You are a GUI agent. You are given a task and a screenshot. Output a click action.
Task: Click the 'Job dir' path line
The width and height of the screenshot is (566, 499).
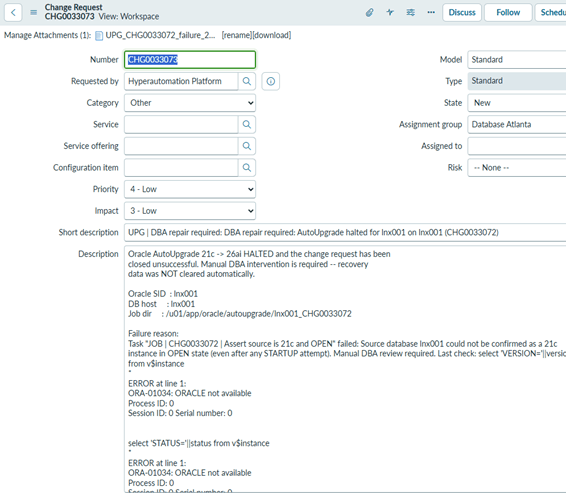[240, 314]
